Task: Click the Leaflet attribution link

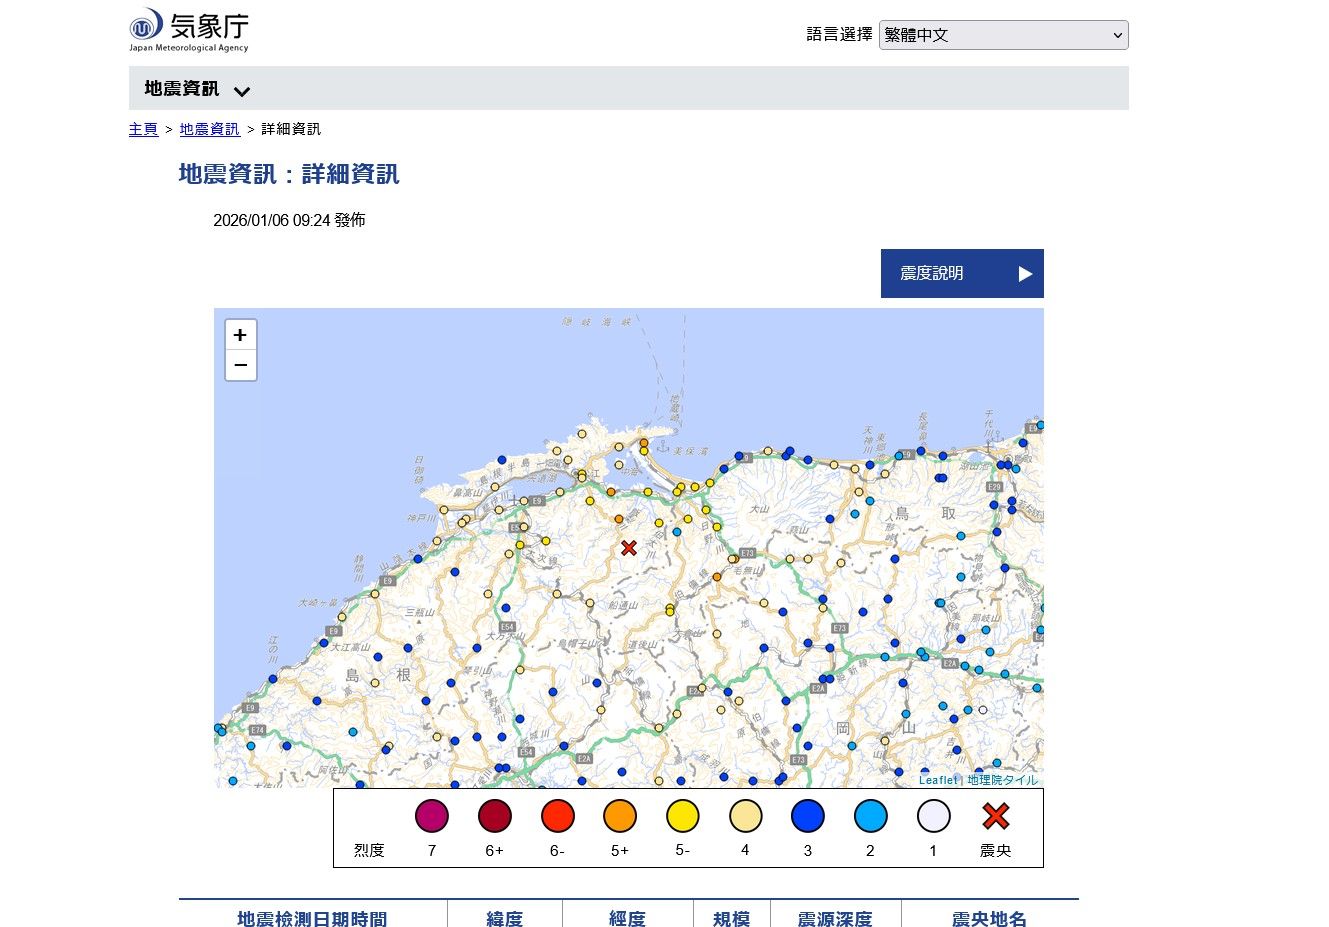Action: (x=937, y=780)
